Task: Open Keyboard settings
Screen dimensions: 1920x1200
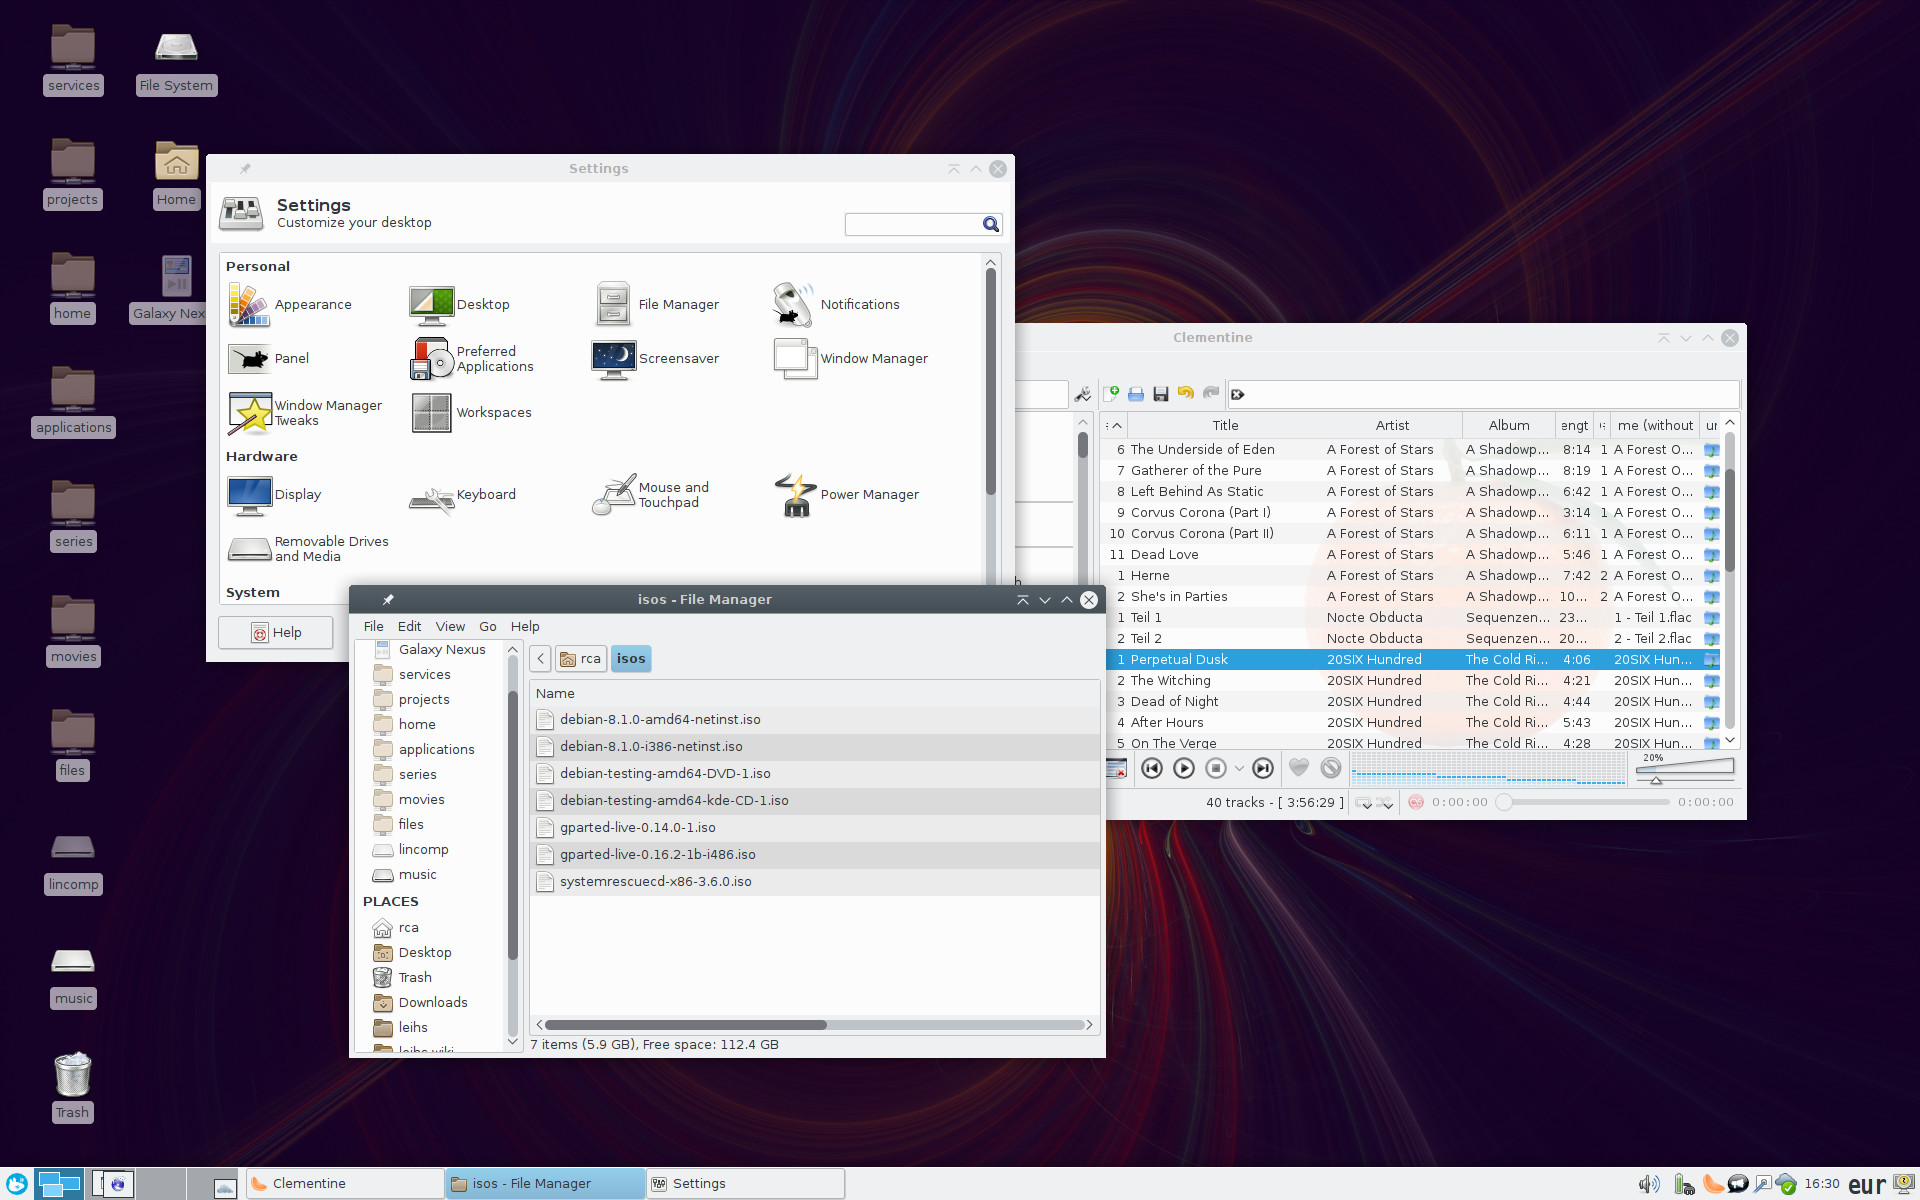Action: coord(463,495)
